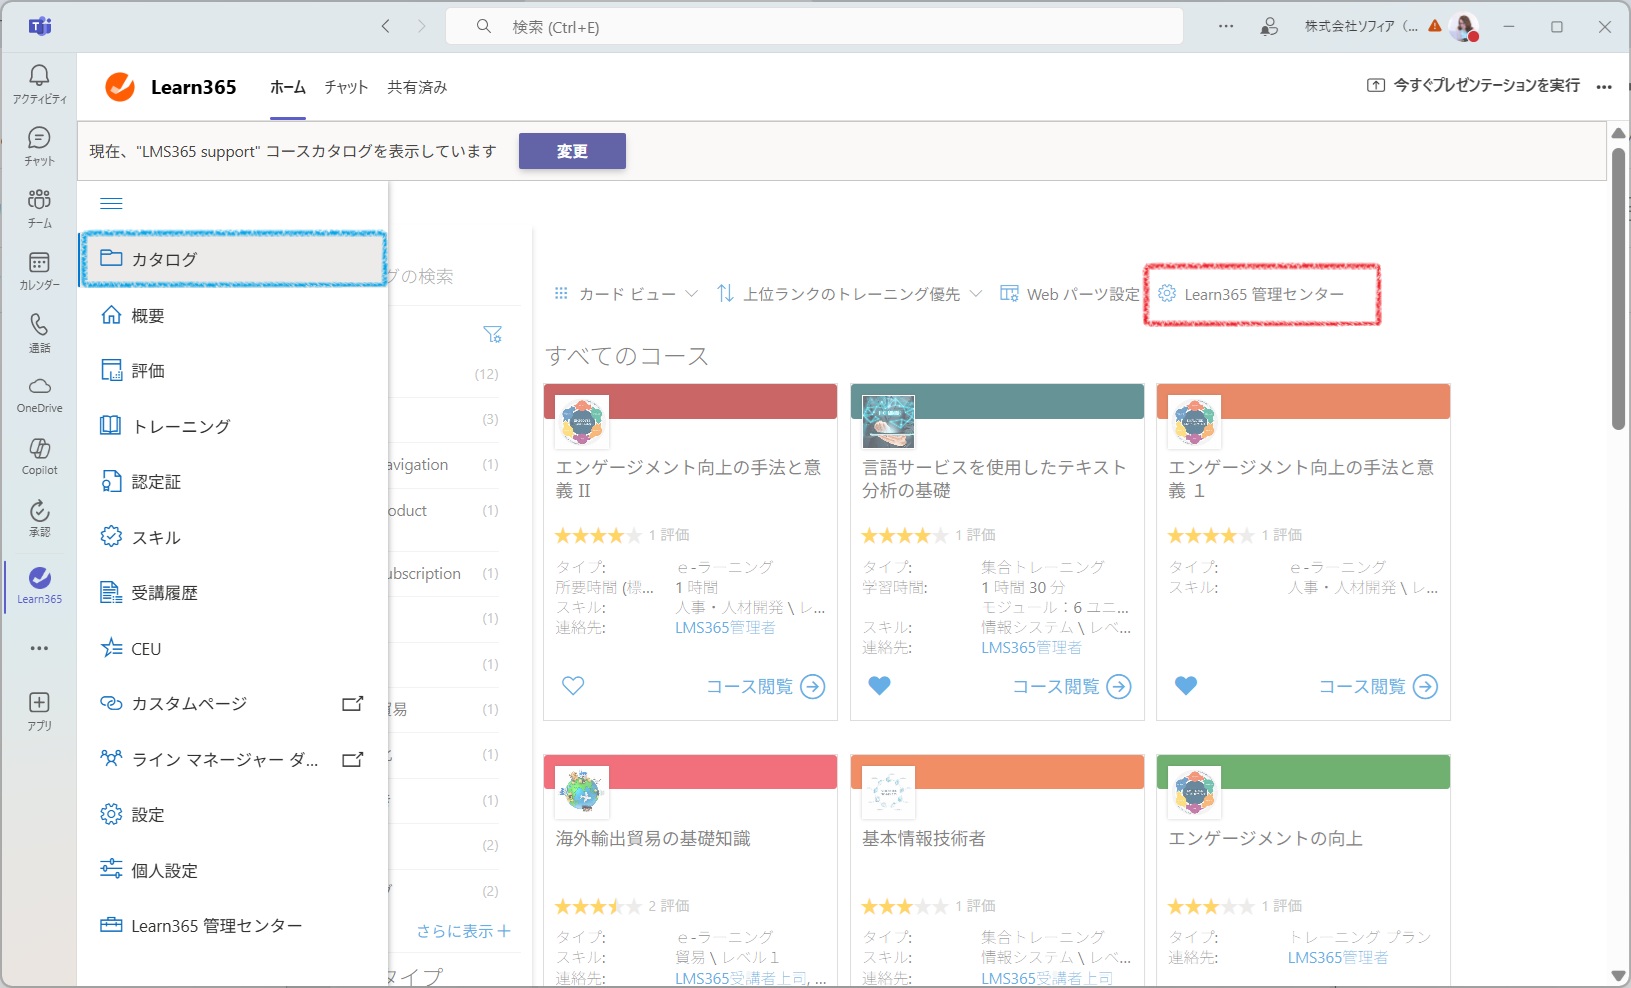Rate stars on 海外輸出貿易の基礎知識 card
Screen dimensions: 1631x988
tap(598, 906)
